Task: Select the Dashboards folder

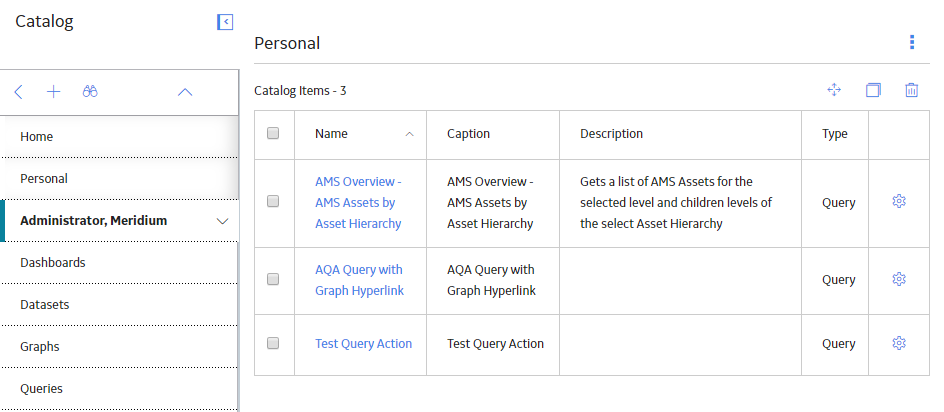Action: point(119,263)
